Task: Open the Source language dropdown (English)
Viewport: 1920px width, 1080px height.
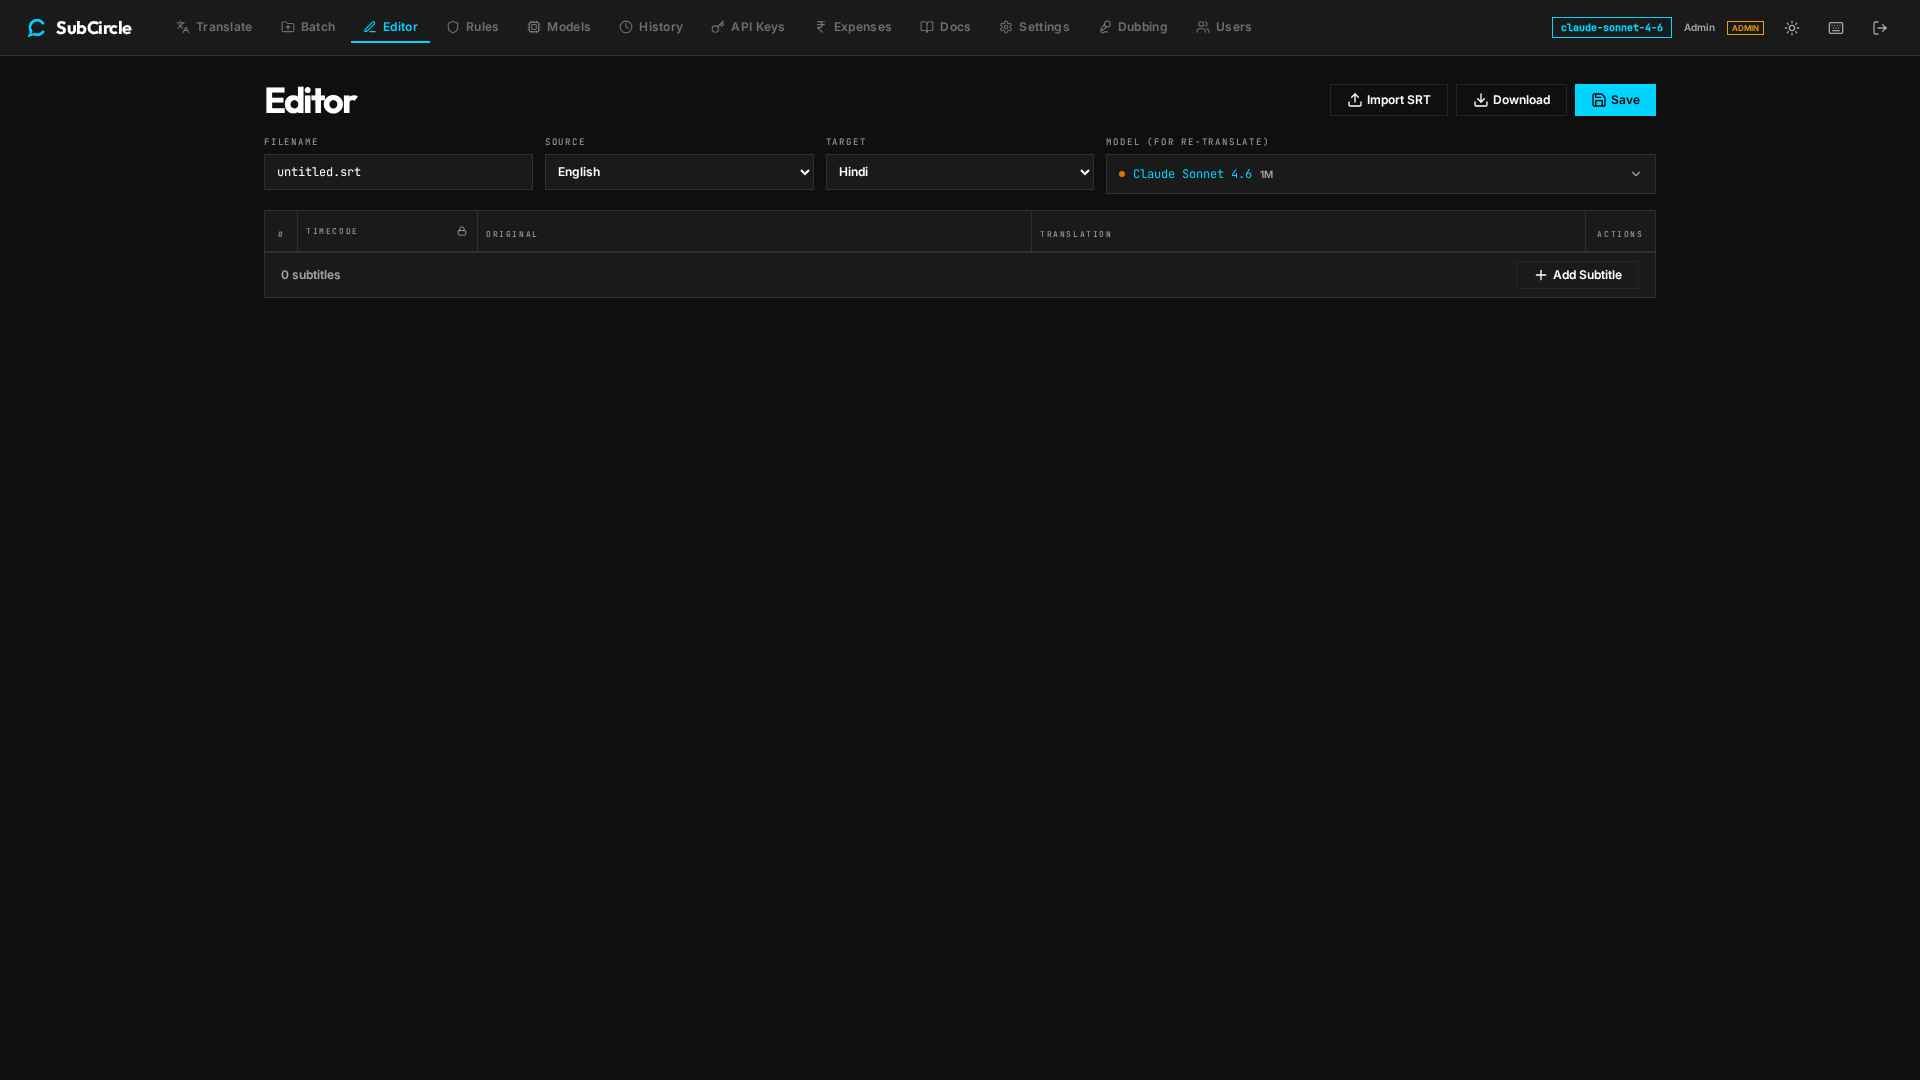Action: coord(679,172)
